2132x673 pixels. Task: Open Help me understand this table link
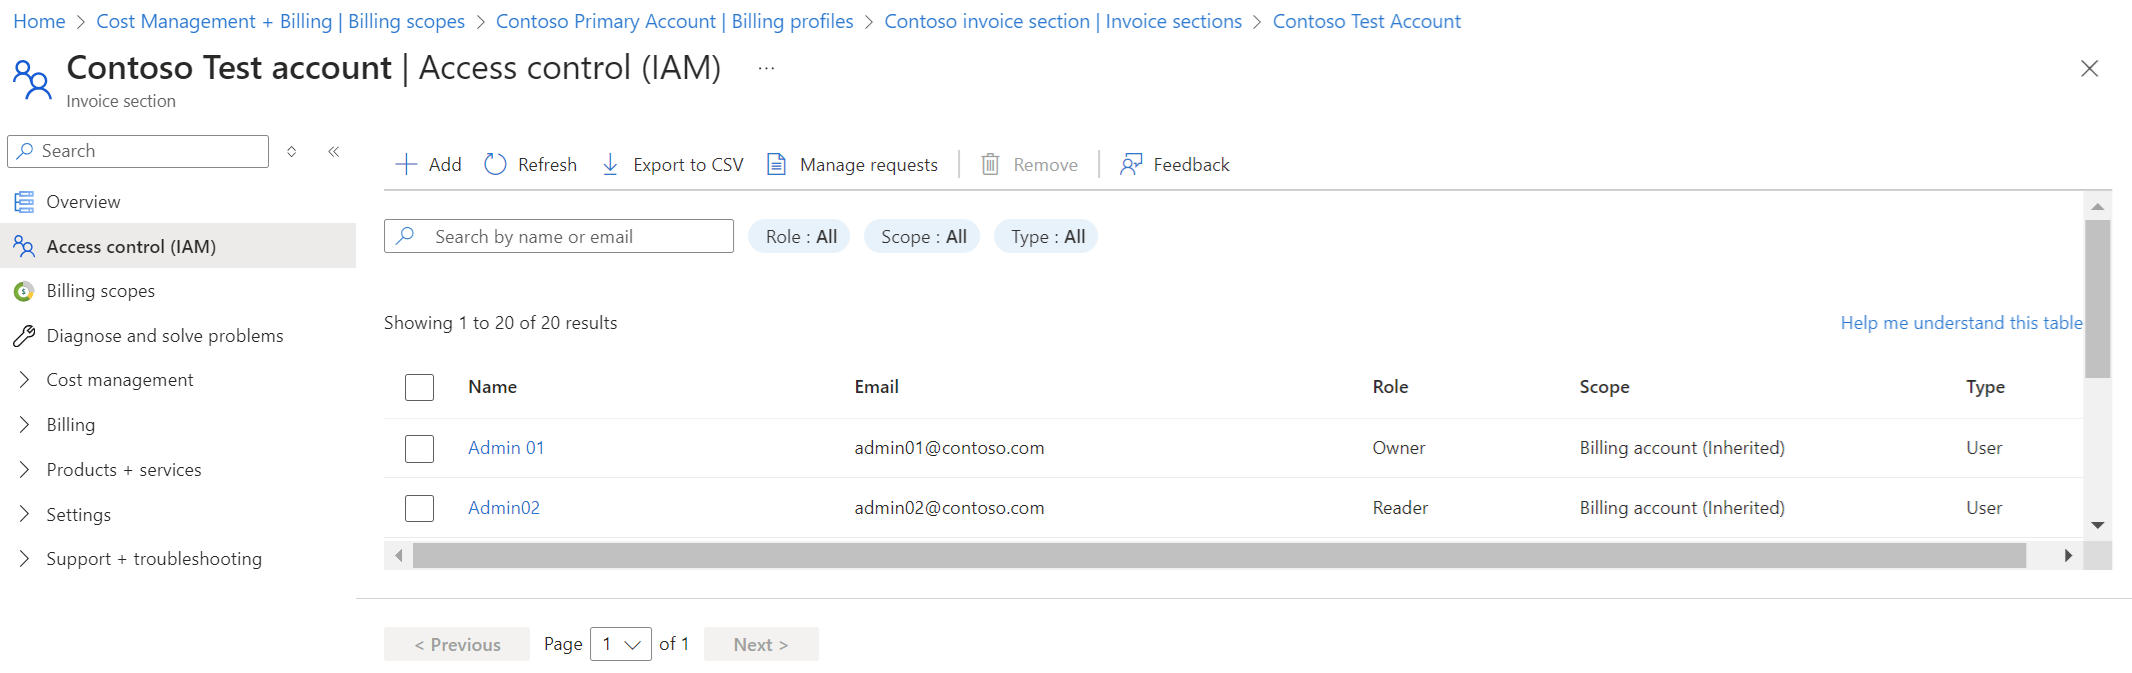[x=1961, y=323]
